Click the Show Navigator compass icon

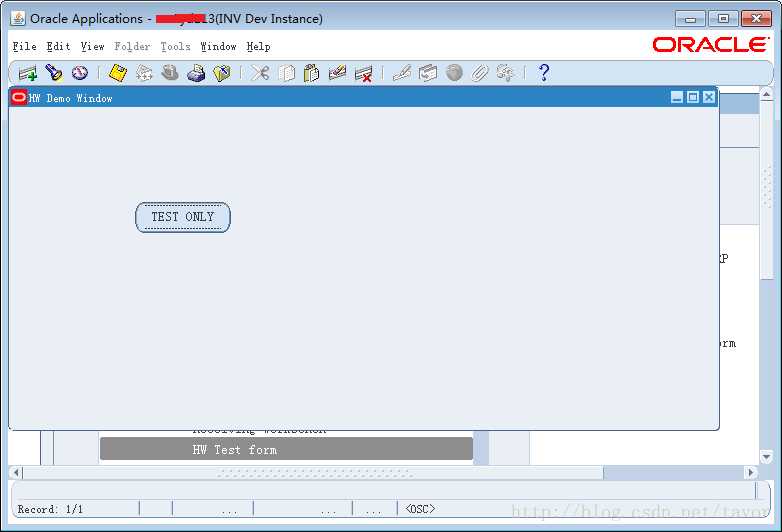click(80, 73)
